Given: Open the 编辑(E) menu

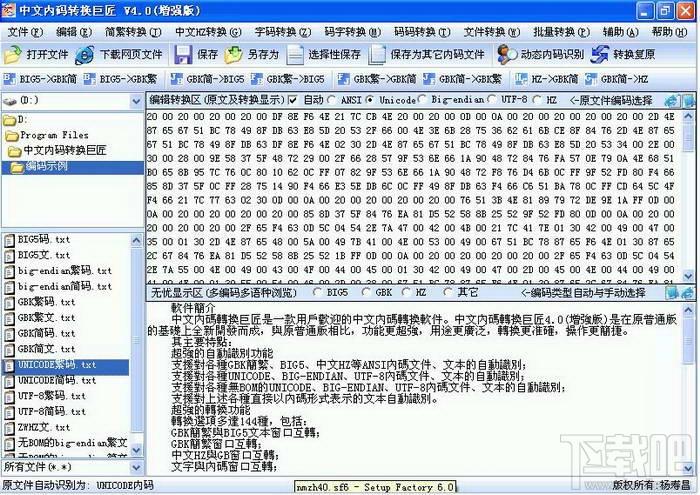Looking at the screenshot, I should click(74, 32).
